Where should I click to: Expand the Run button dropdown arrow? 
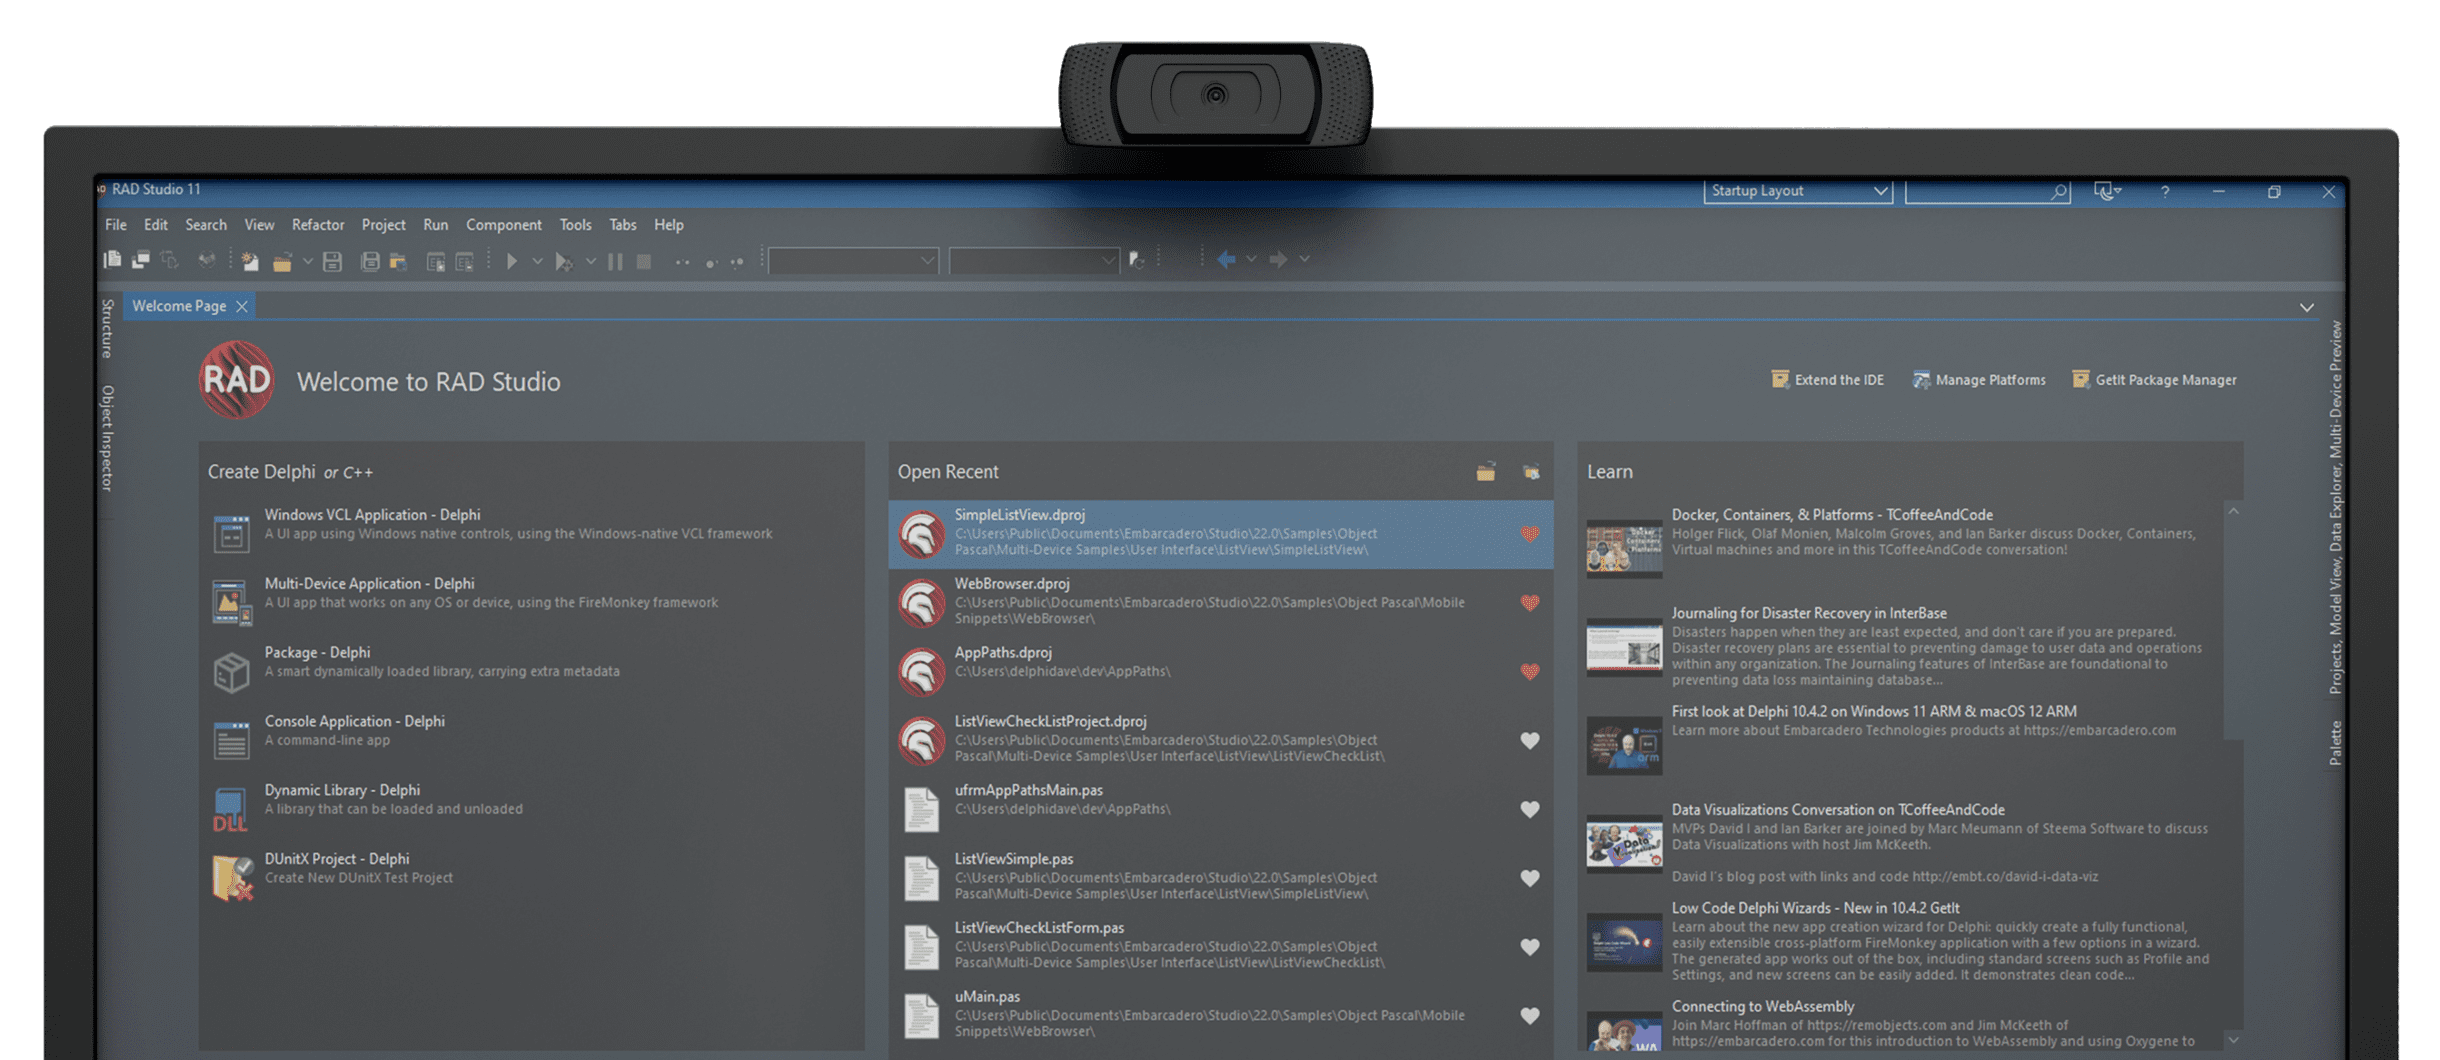537,261
